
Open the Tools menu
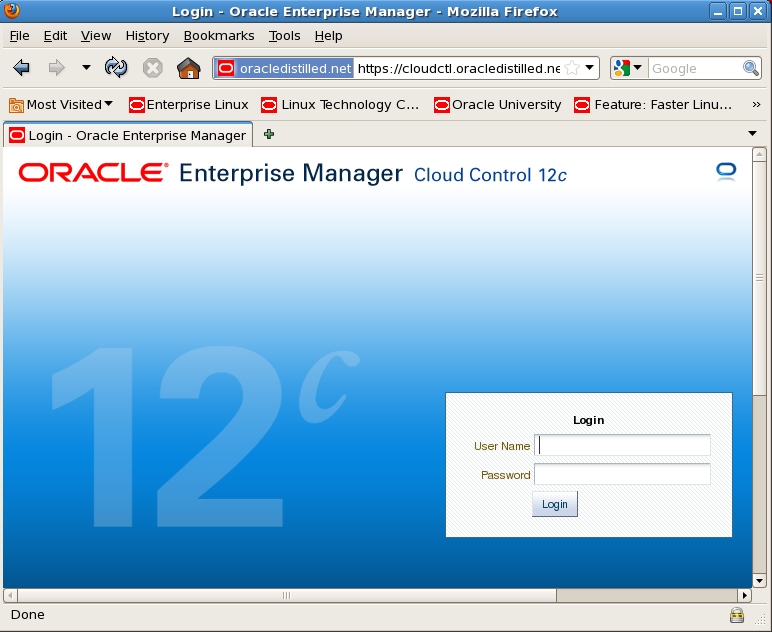pyautogui.click(x=285, y=36)
